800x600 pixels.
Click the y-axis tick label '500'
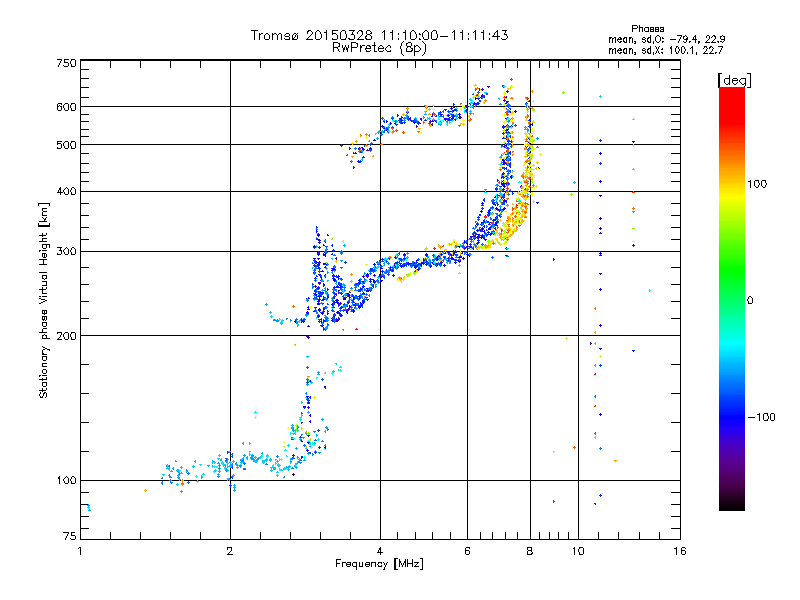[x=66, y=145]
